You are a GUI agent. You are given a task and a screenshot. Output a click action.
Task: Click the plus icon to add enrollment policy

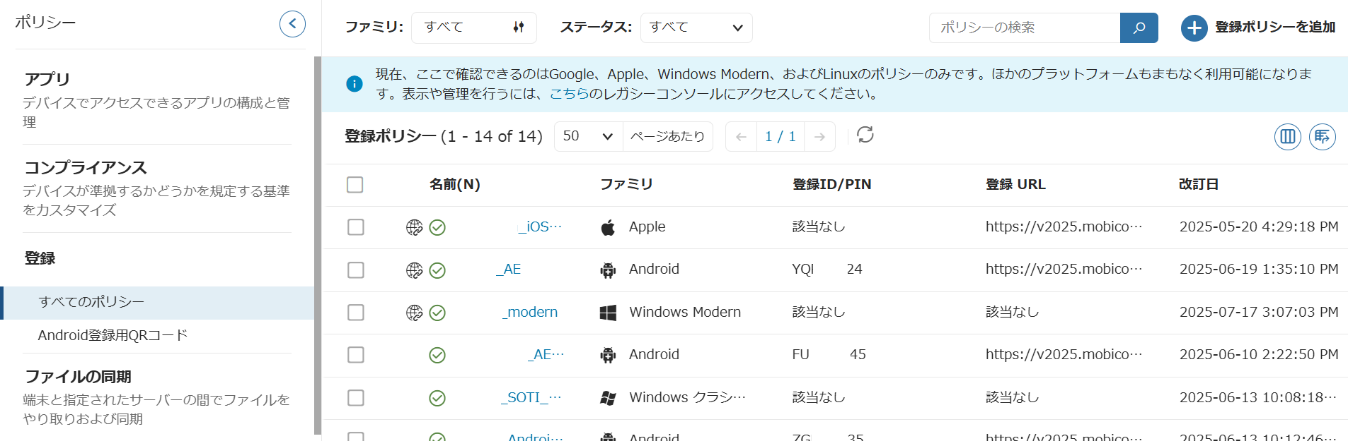pyautogui.click(x=1194, y=28)
